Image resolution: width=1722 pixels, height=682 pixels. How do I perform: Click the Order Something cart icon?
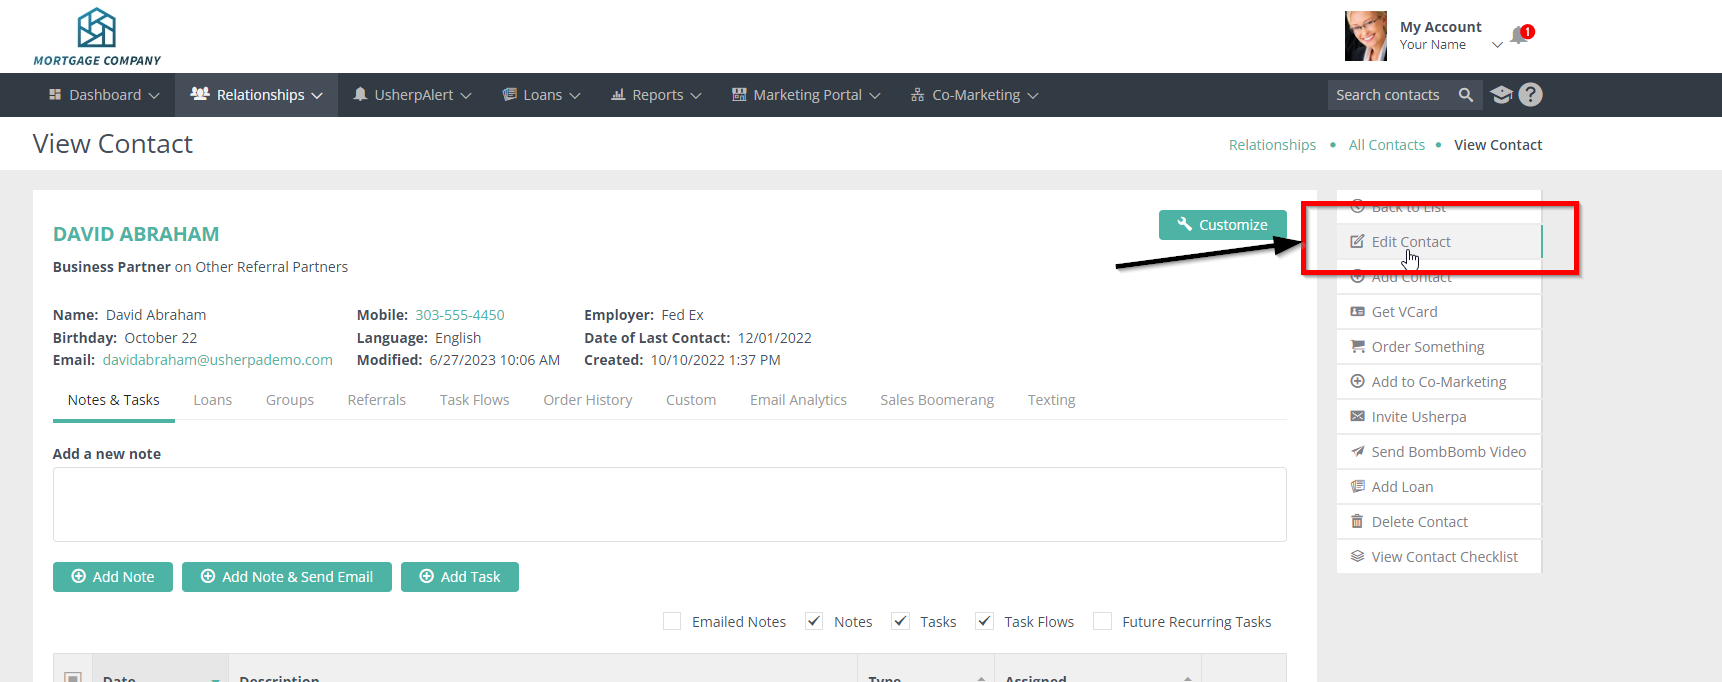1357,347
